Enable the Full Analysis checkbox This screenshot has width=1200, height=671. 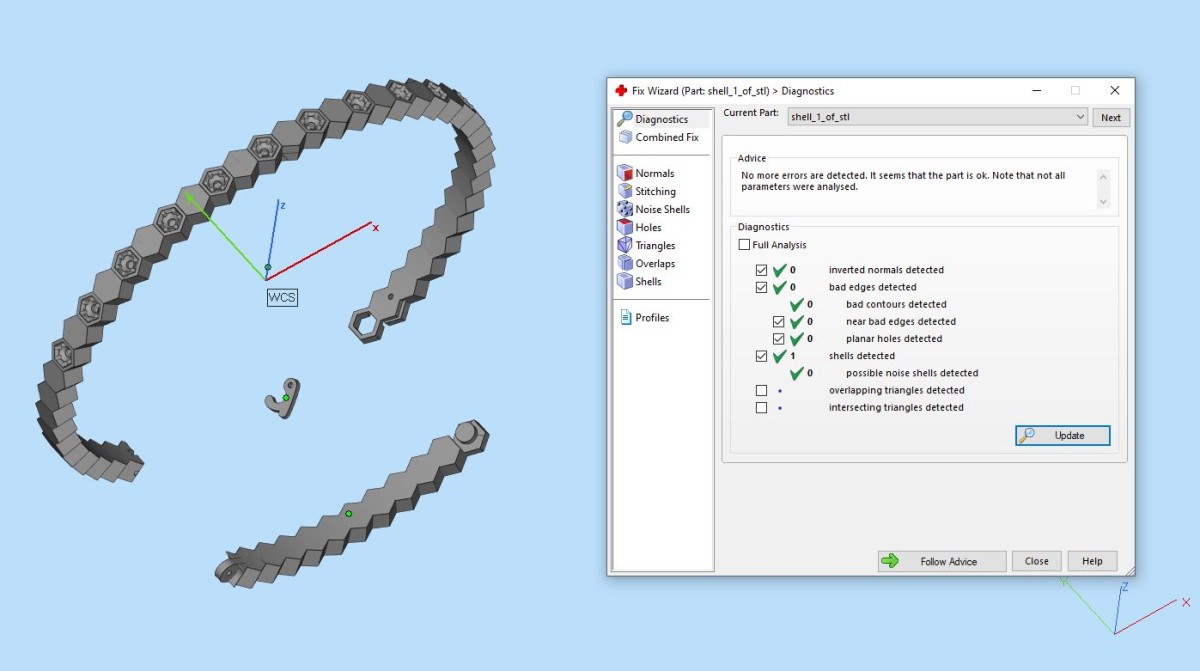click(744, 245)
